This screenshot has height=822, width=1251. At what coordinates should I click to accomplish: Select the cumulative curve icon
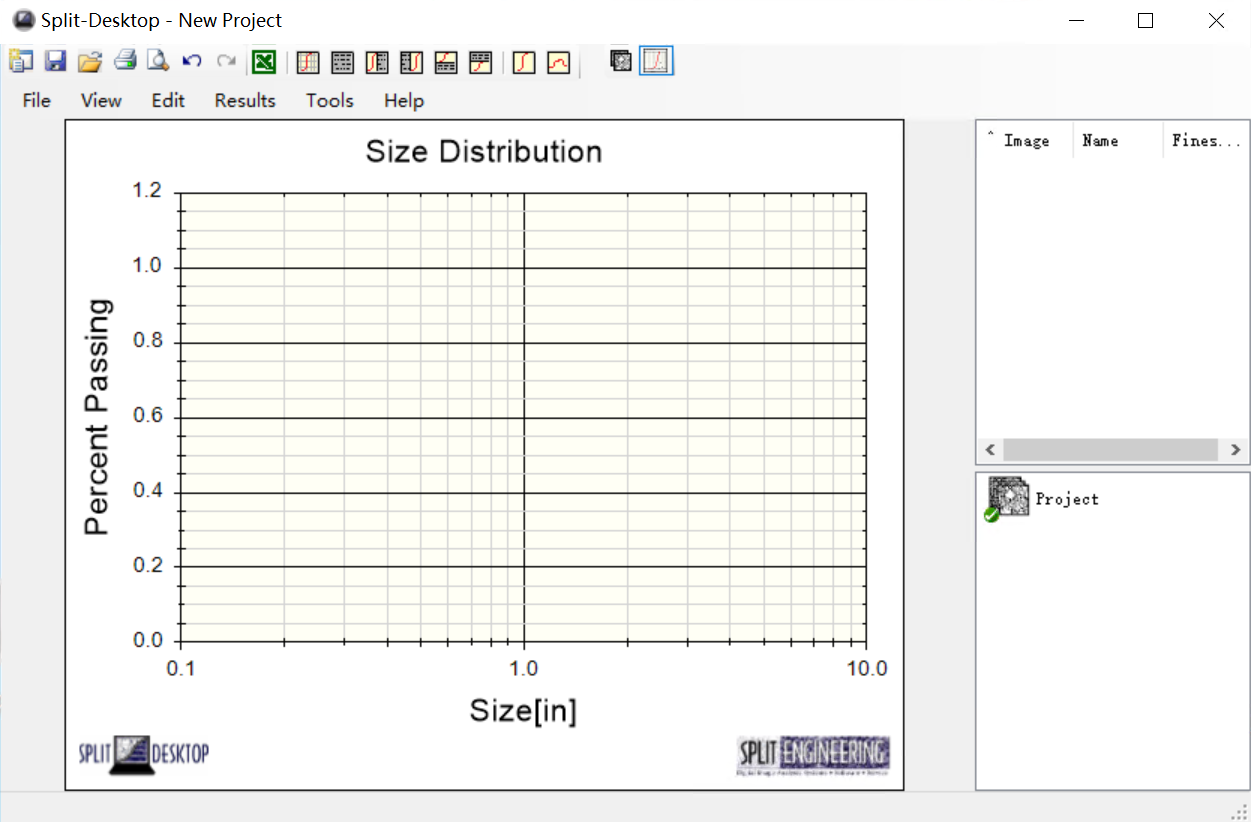pos(524,62)
